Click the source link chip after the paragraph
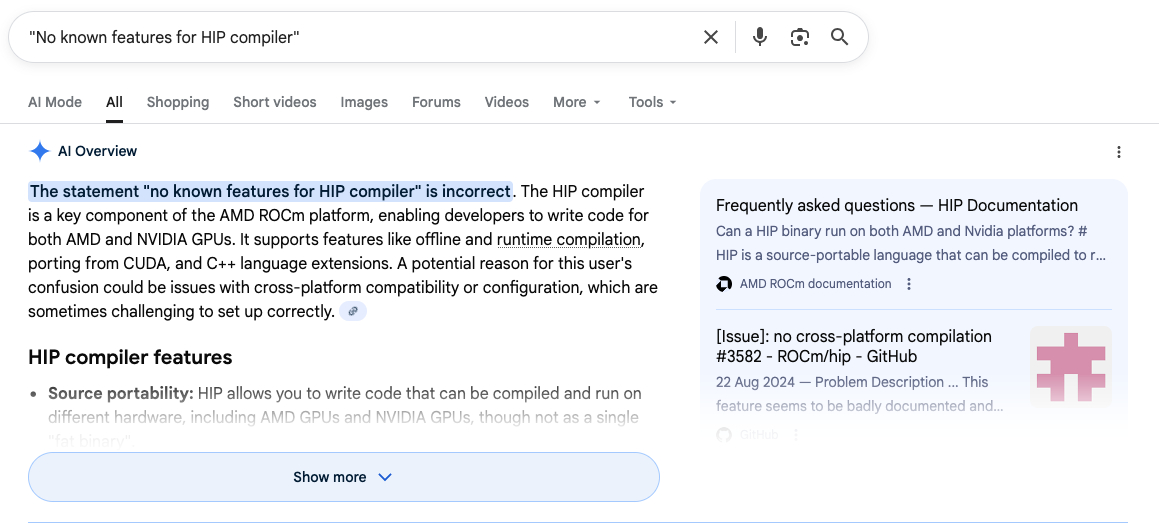This screenshot has width=1159, height=528. [x=353, y=312]
